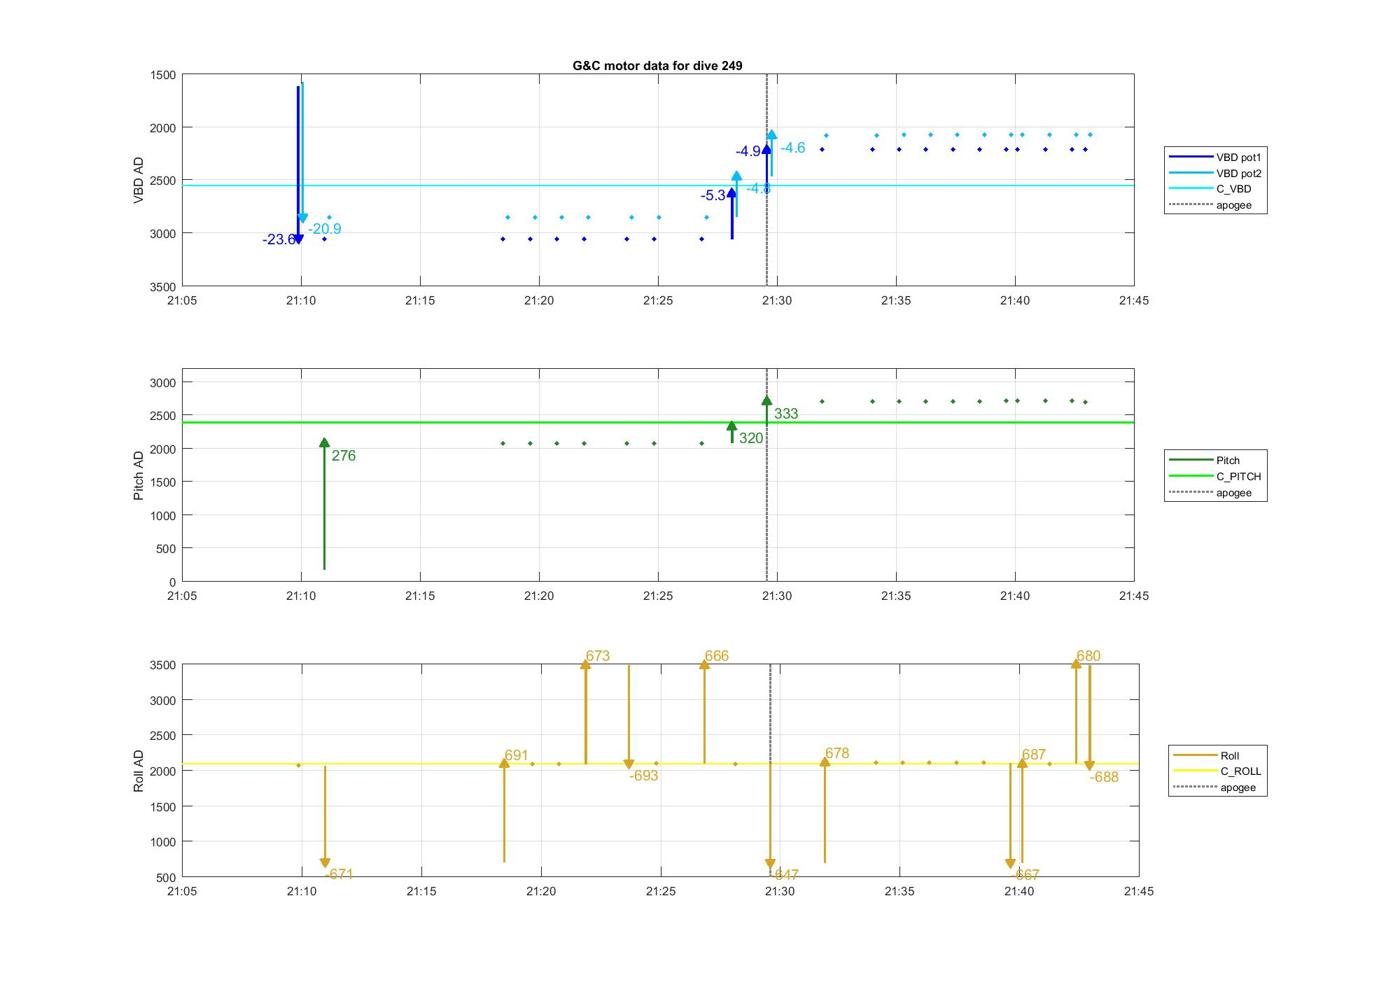This screenshot has width=1400, height=986.
Task: Click the 687 roll annotation
Action: pyautogui.click(x=1034, y=755)
